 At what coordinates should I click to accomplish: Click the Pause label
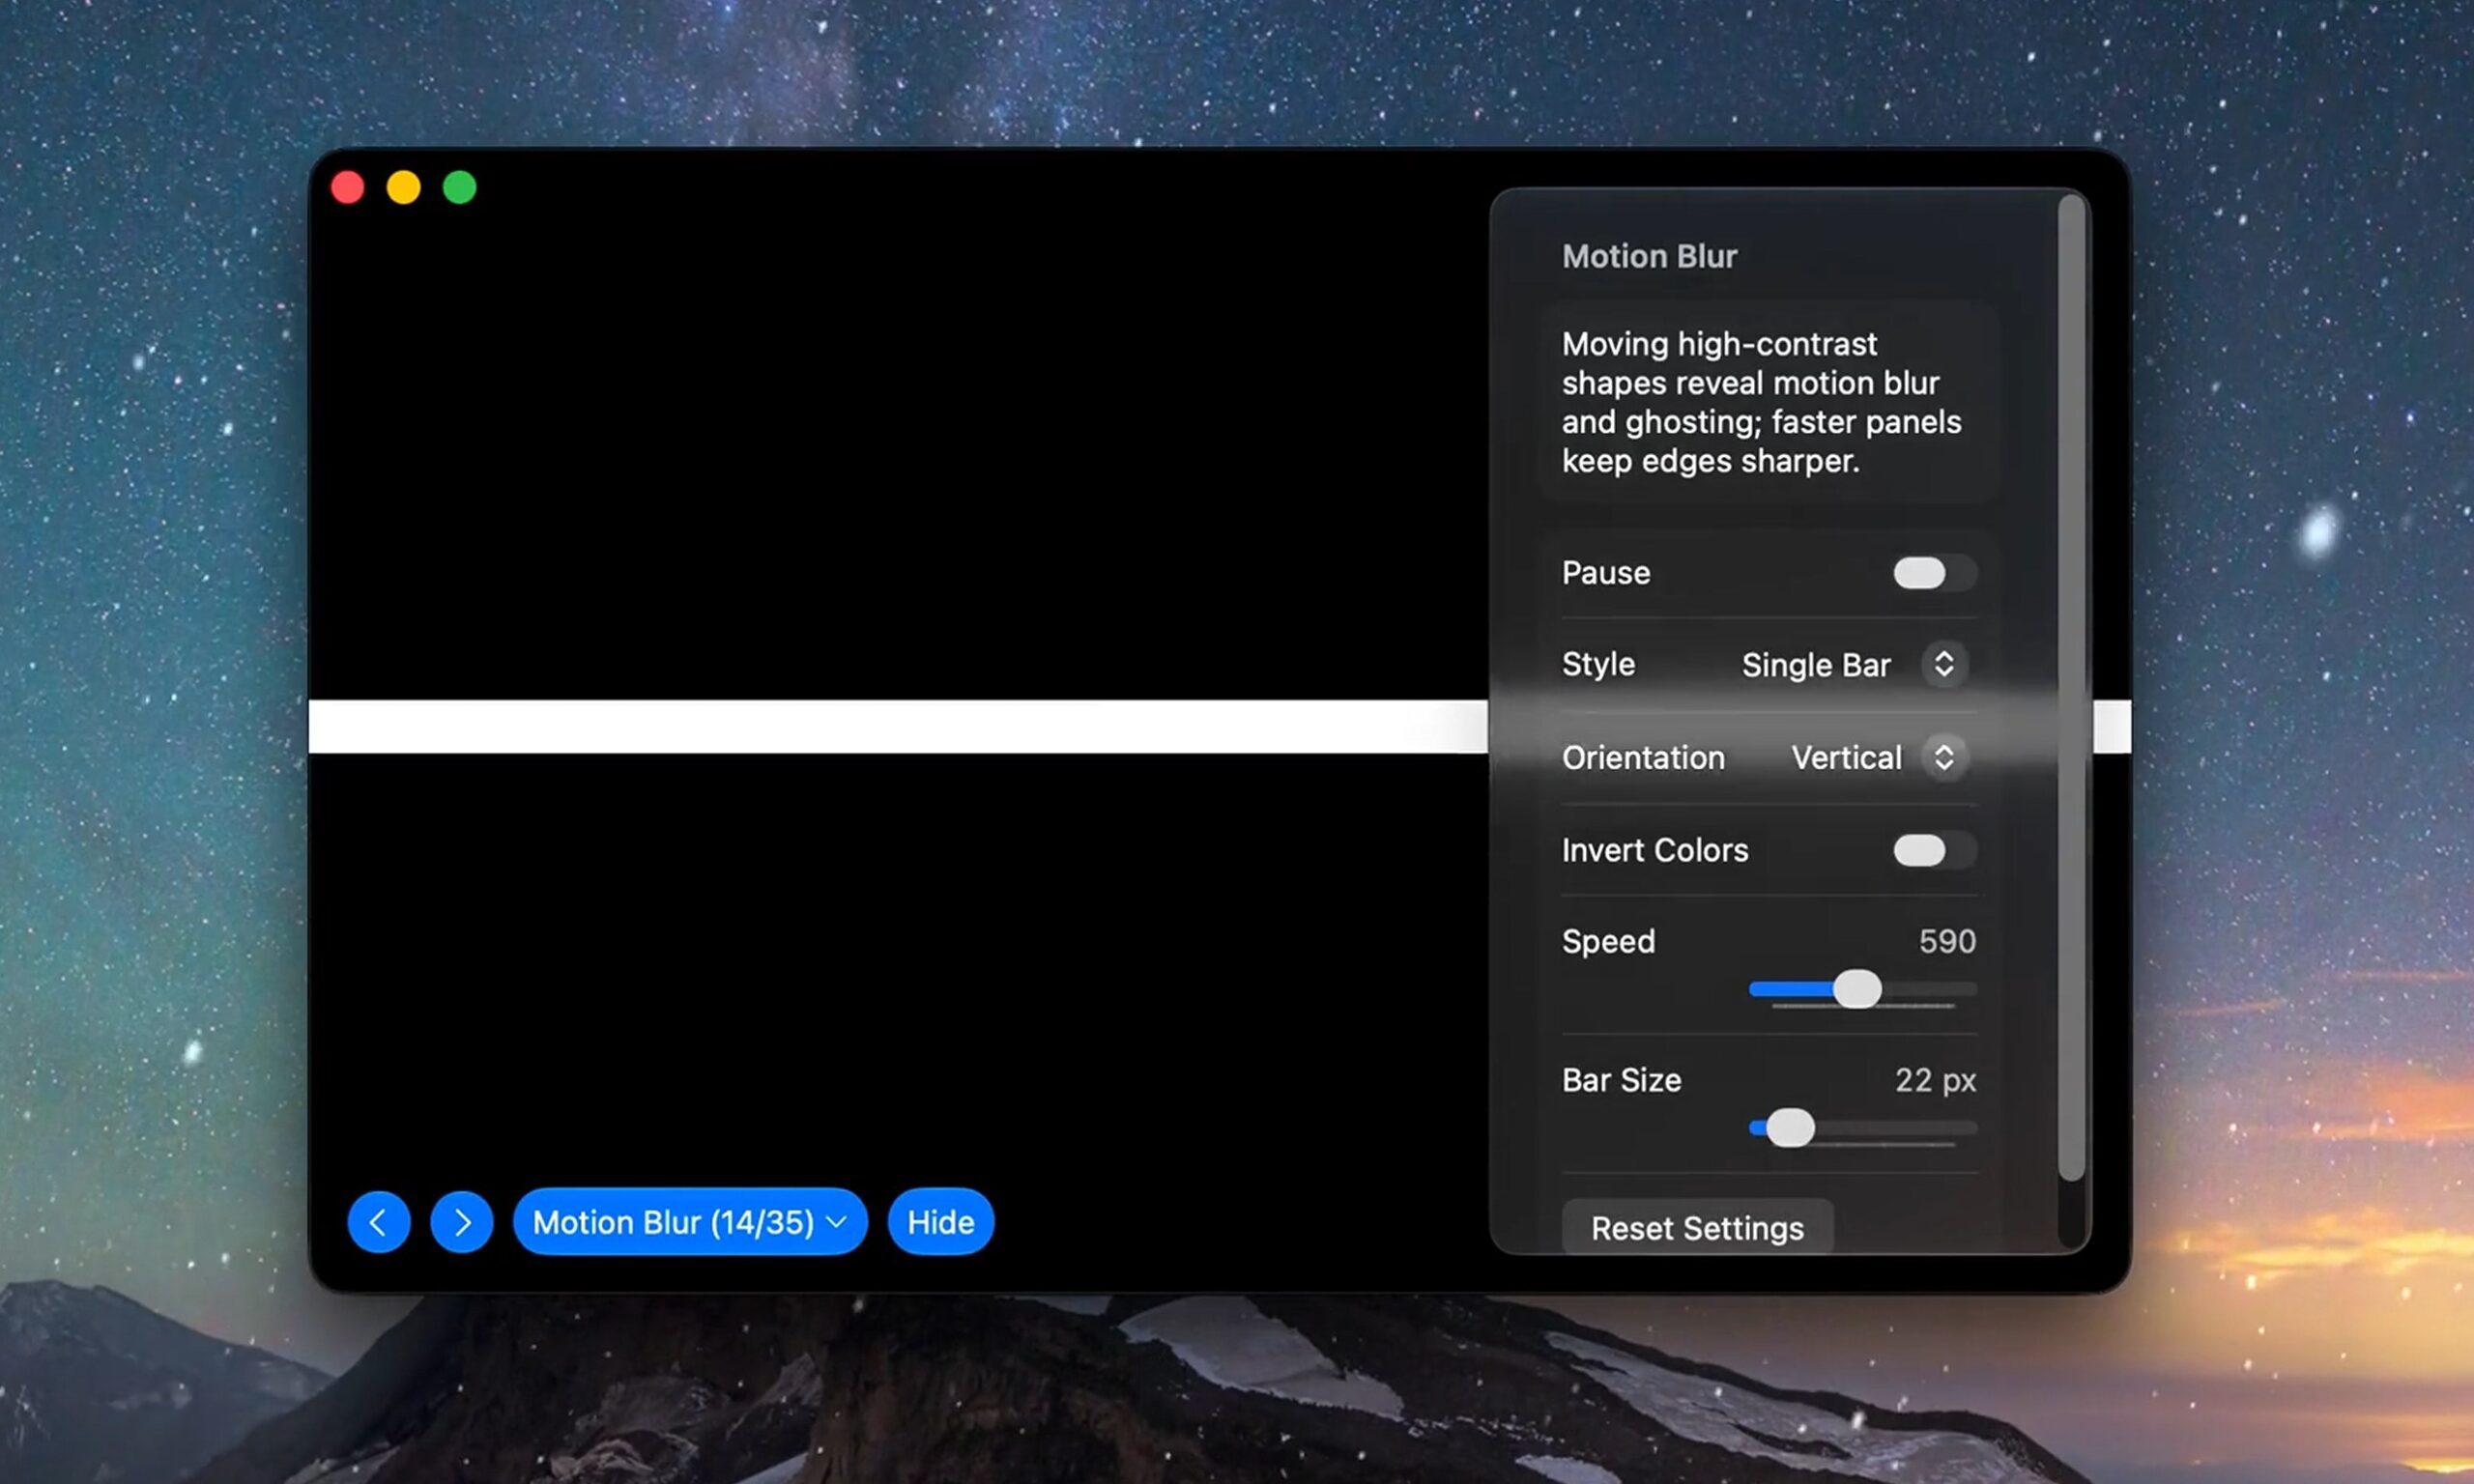click(1606, 573)
